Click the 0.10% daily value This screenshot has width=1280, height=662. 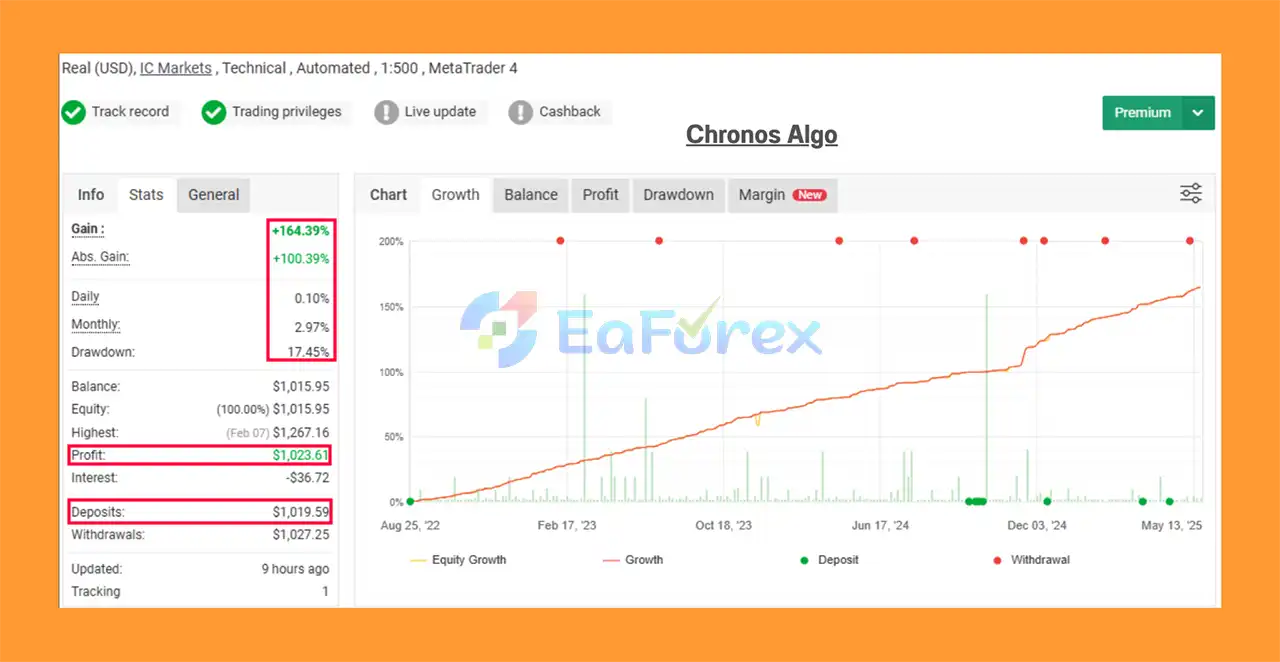click(311, 298)
